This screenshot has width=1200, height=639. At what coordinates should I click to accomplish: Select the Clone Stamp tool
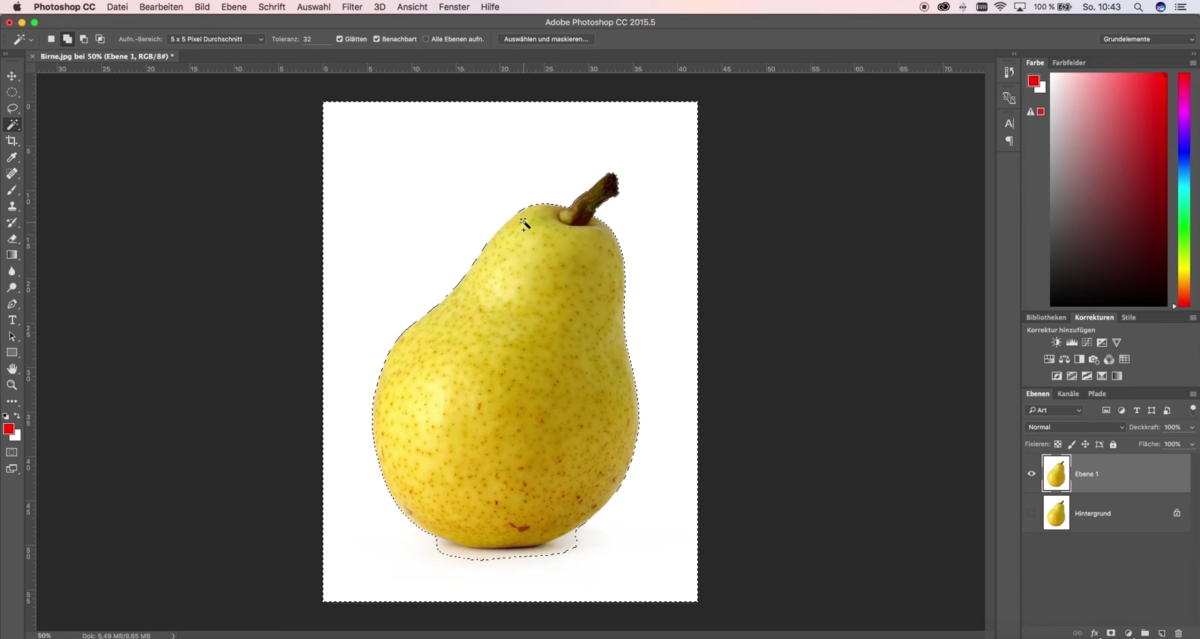coord(13,206)
